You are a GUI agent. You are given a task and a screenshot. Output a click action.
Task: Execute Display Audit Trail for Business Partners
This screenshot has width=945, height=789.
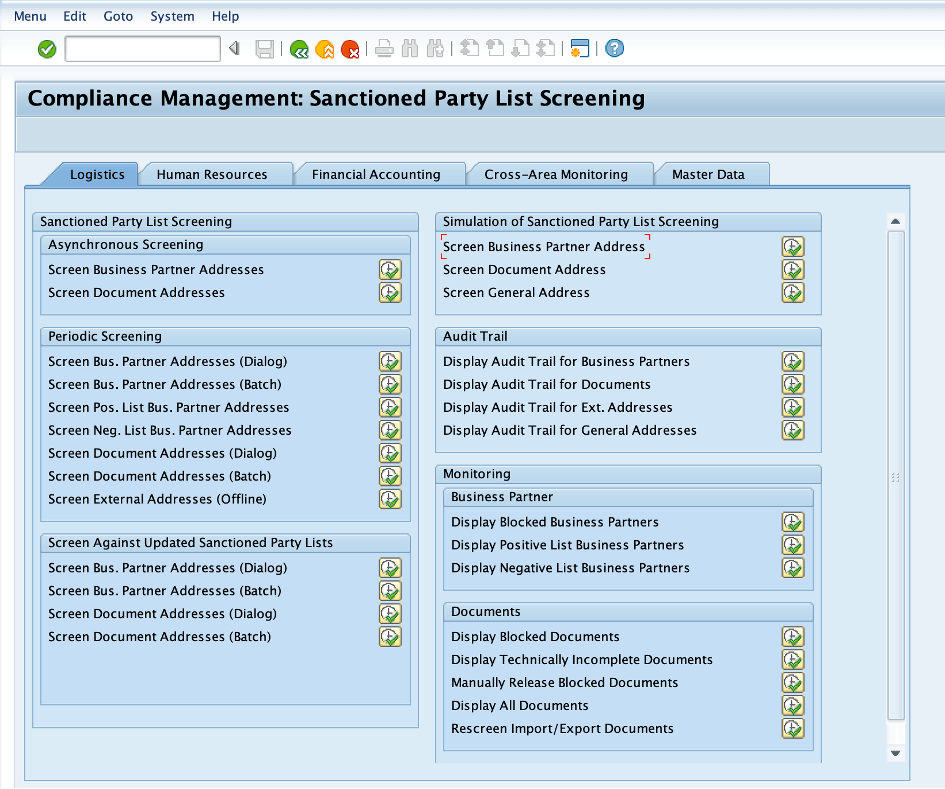pos(793,362)
